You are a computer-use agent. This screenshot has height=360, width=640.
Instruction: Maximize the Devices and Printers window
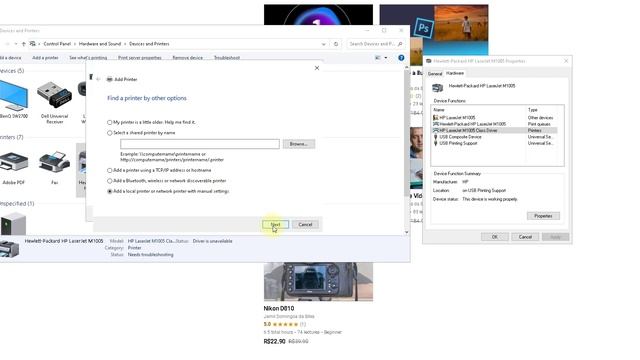(x=384, y=31)
